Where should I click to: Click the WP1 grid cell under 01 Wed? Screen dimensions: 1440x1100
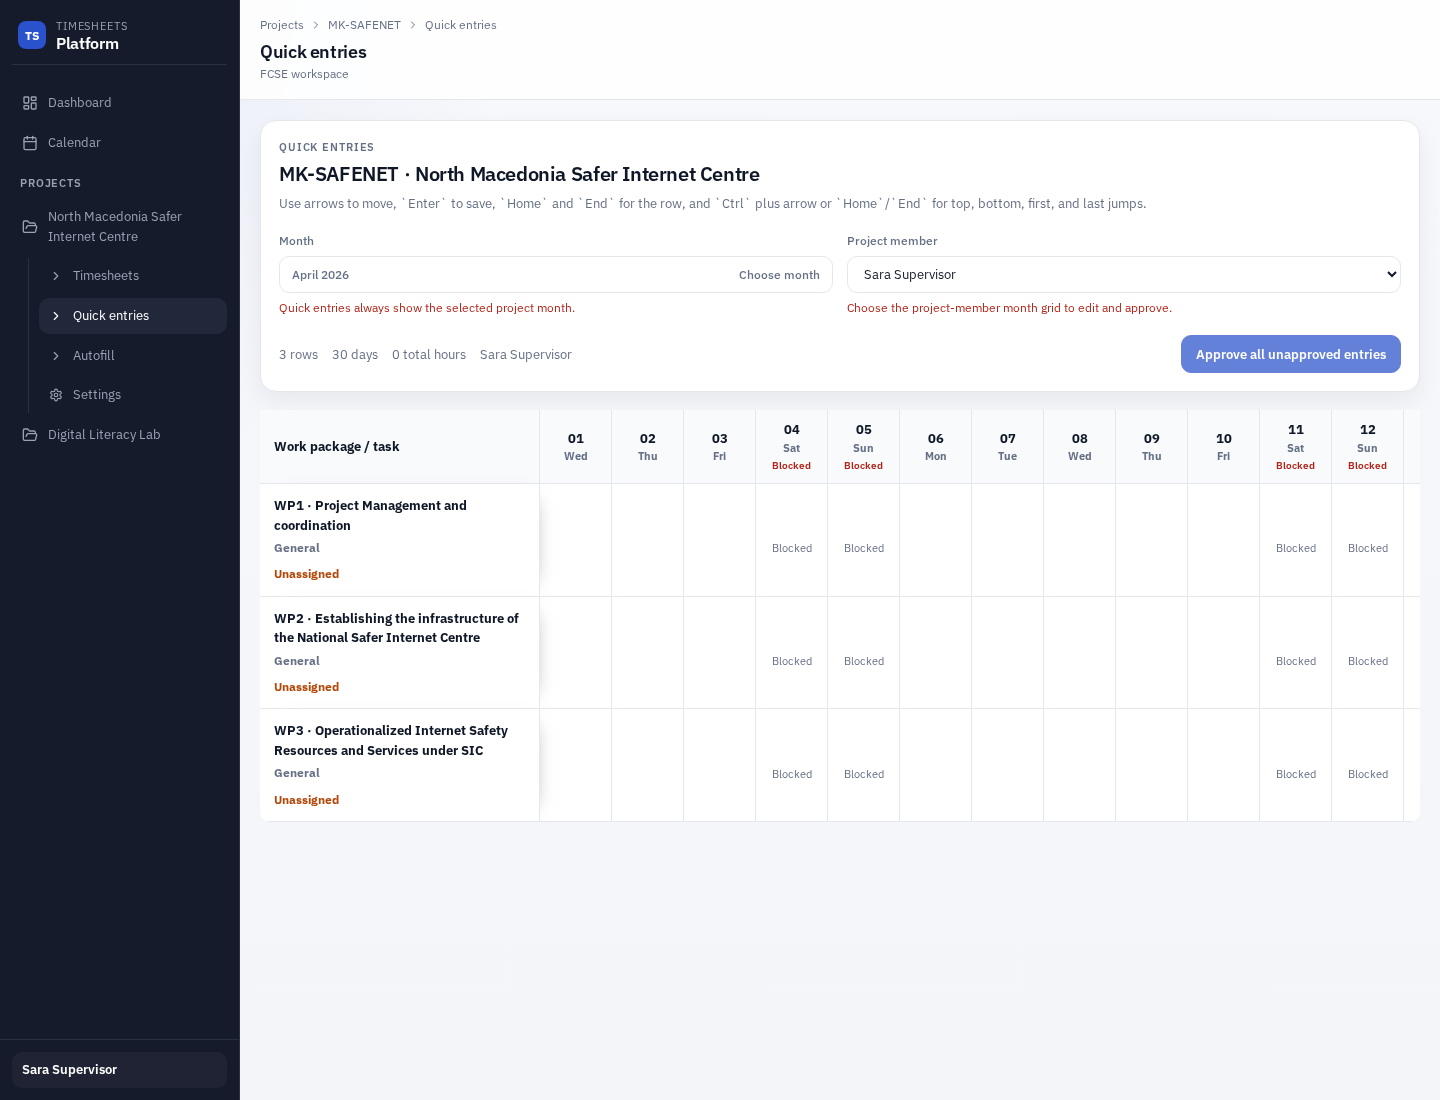576,540
